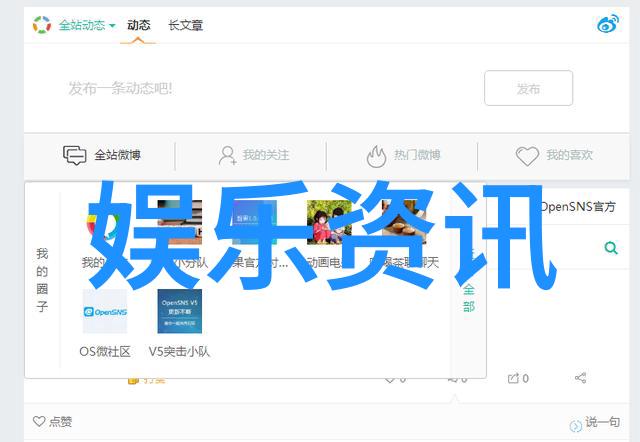Click the 发布 publish button
Viewport: 640px width, 442px height.
(529, 88)
